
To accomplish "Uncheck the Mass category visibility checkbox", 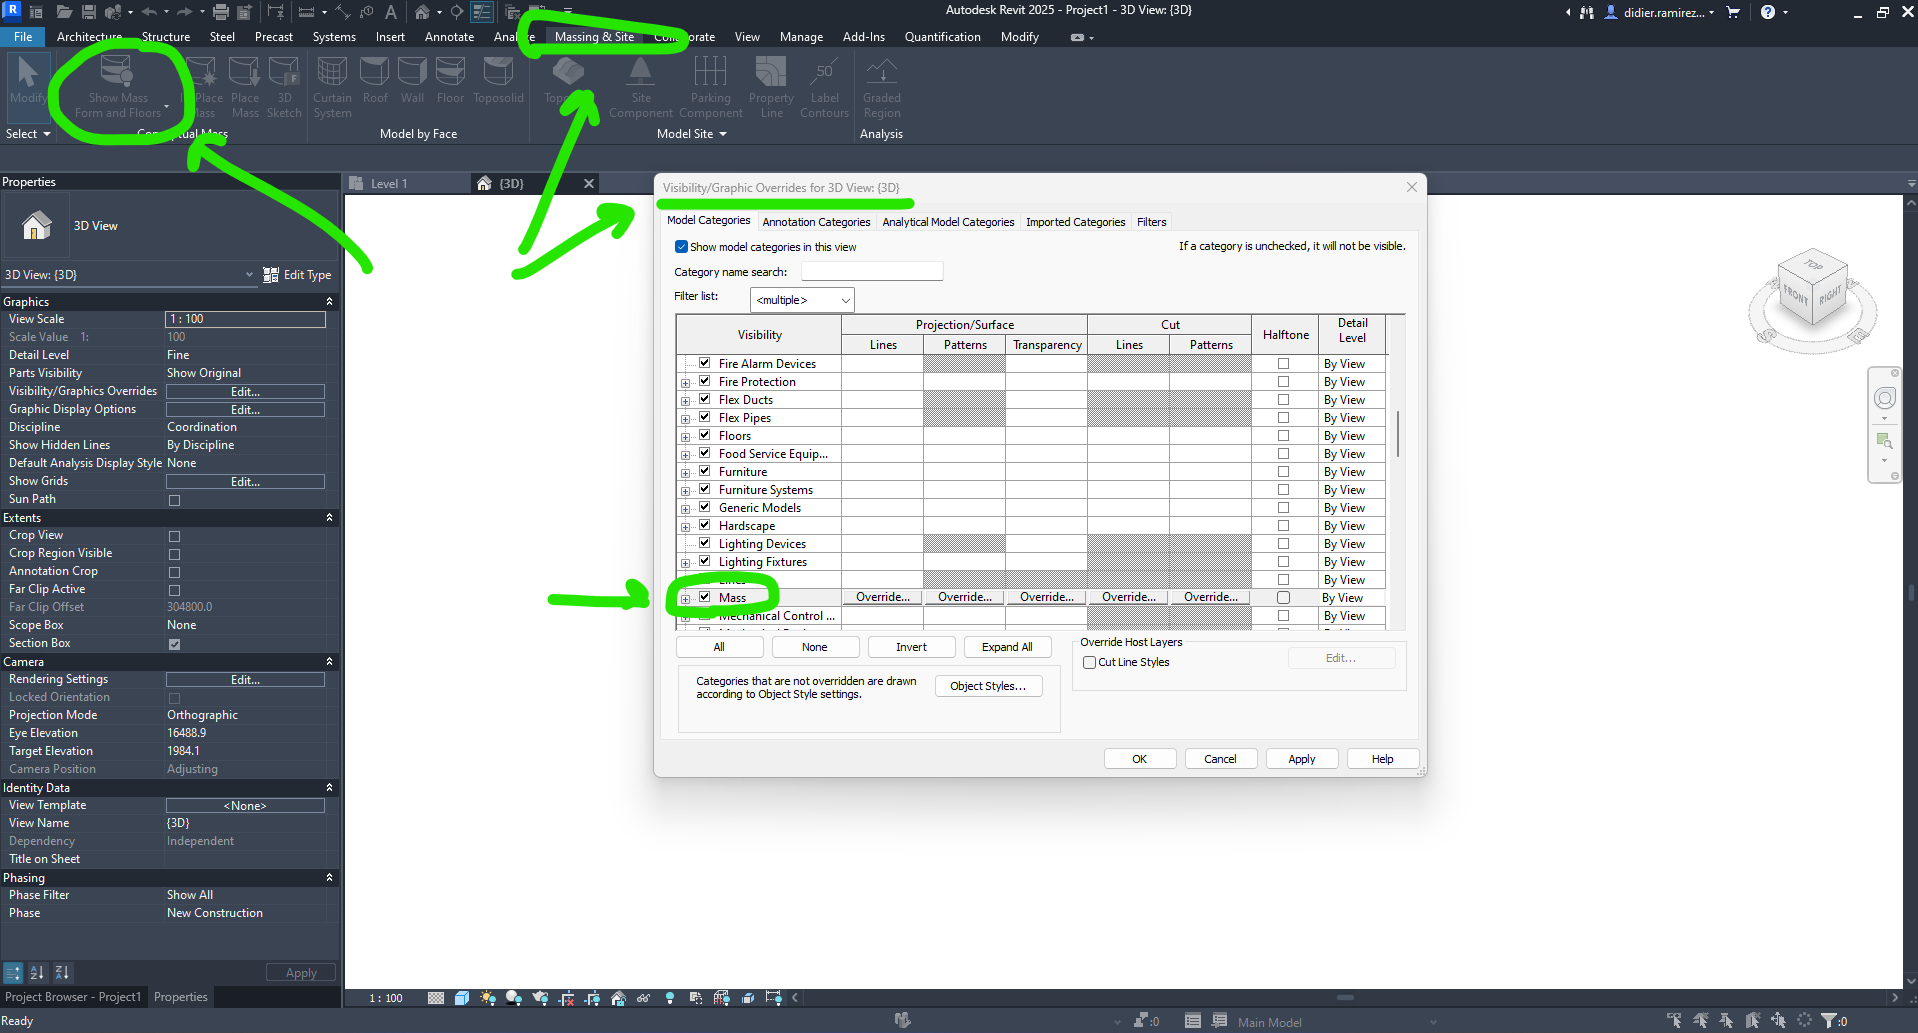I will (x=705, y=597).
